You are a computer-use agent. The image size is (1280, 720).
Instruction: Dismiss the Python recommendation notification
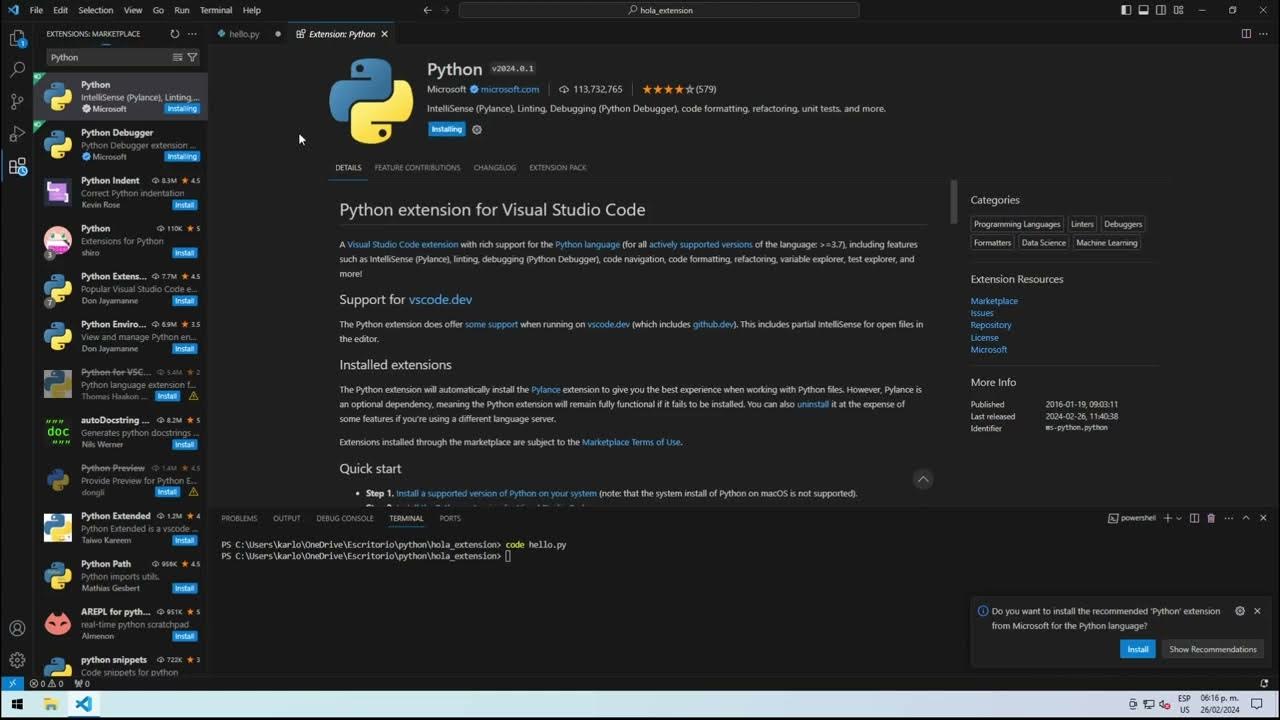click(x=1257, y=611)
